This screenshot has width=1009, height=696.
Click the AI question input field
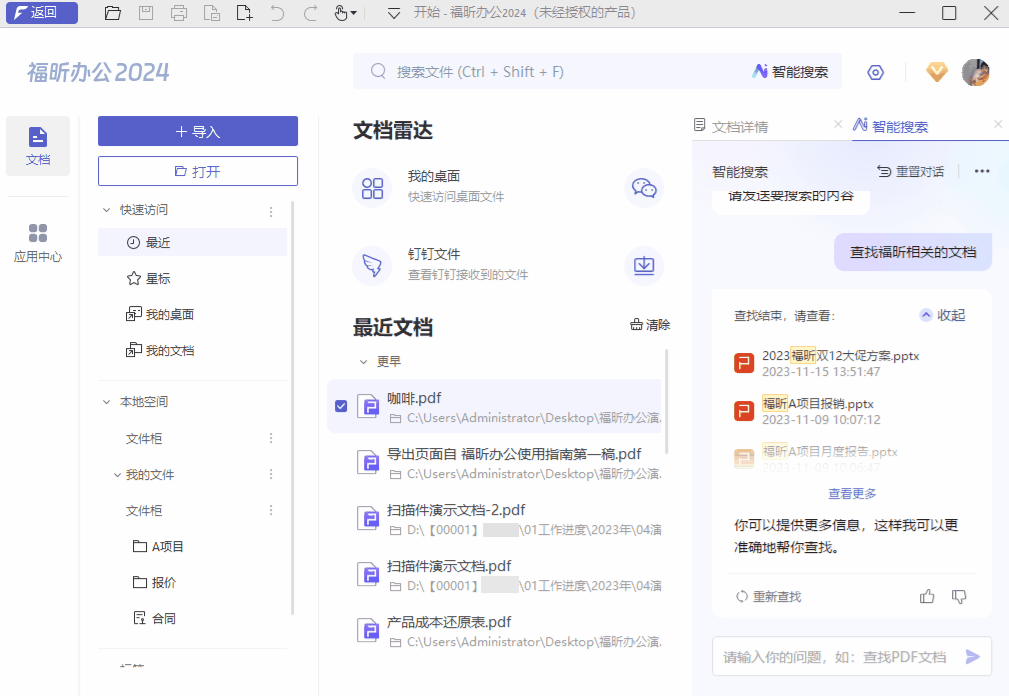[840, 656]
